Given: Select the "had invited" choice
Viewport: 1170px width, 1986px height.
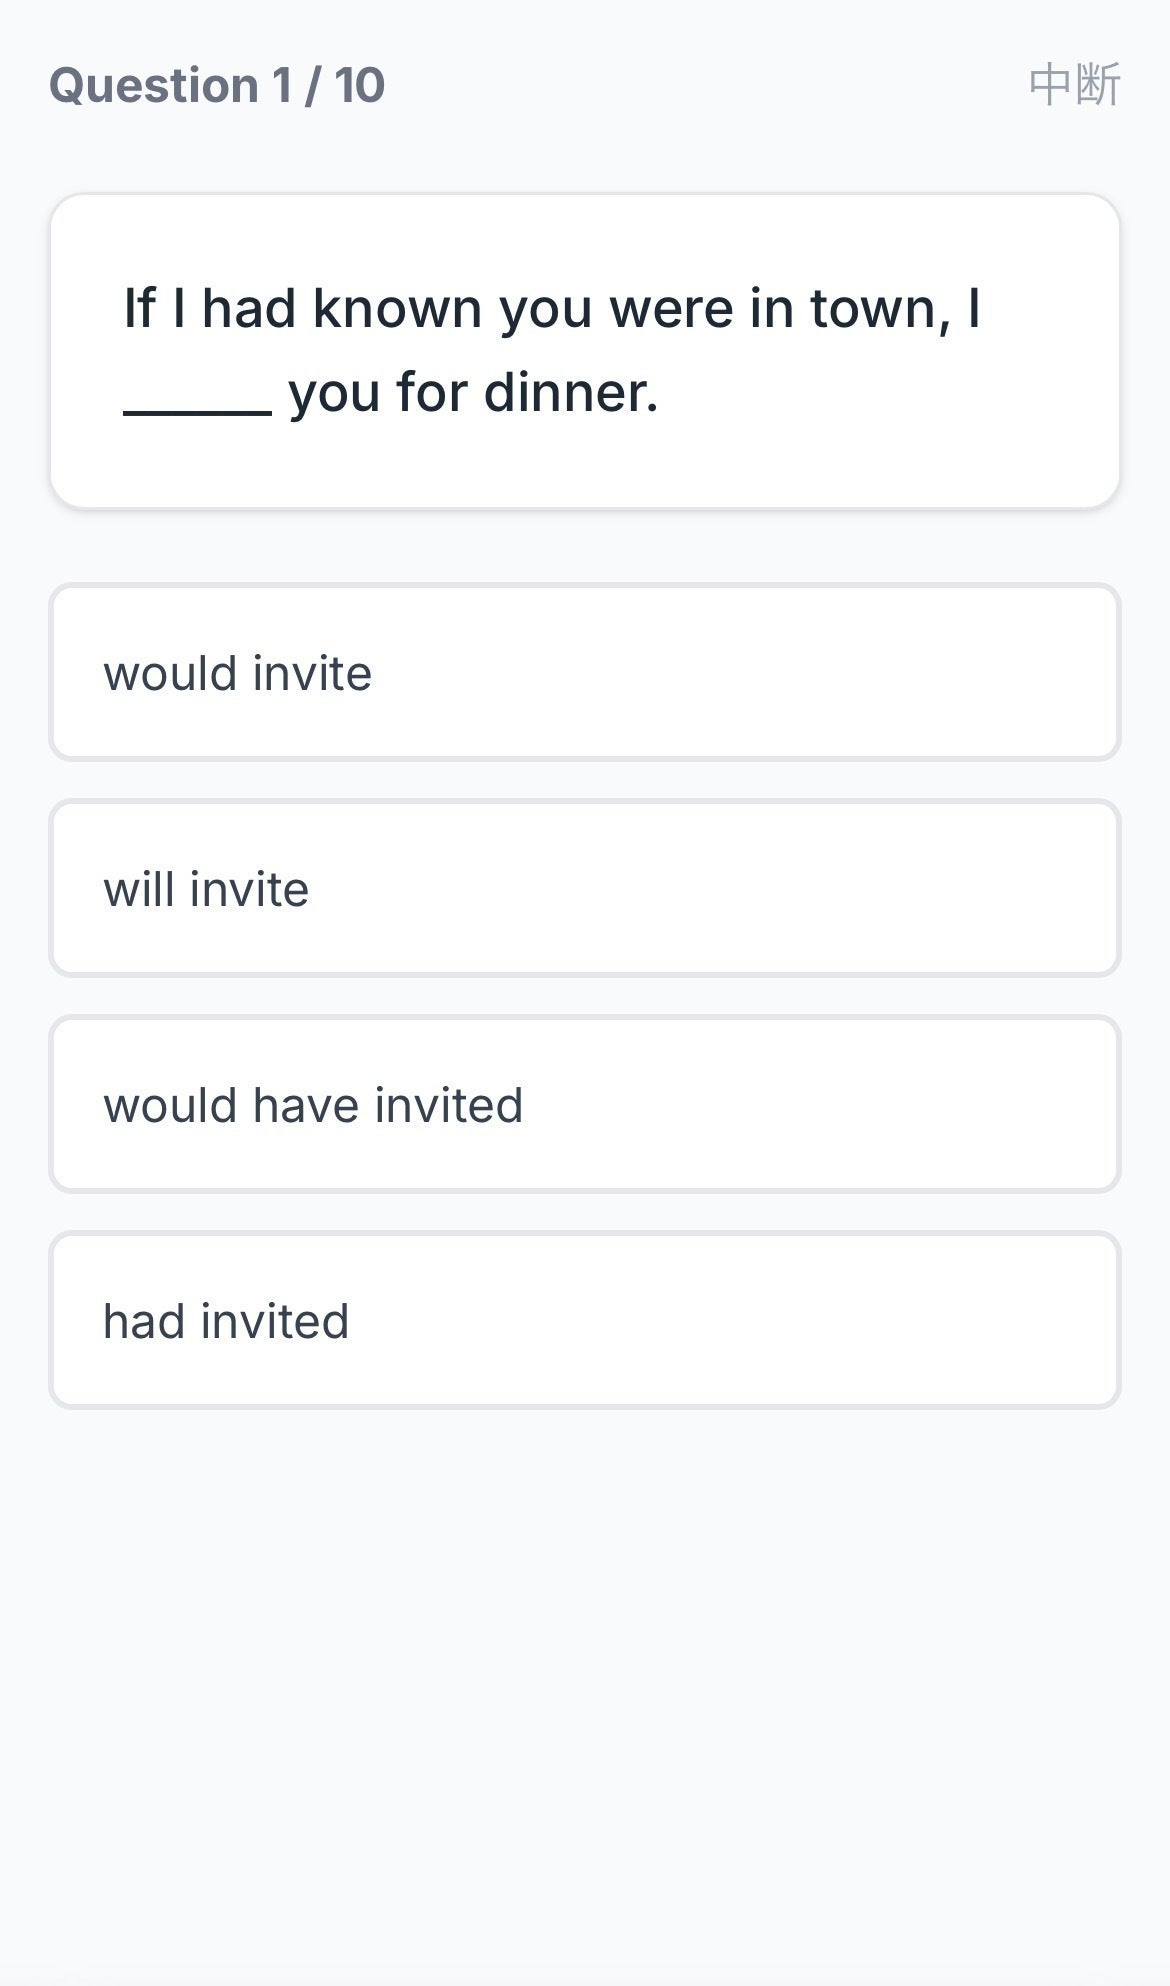Looking at the screenshot, I should [584, 1321].
